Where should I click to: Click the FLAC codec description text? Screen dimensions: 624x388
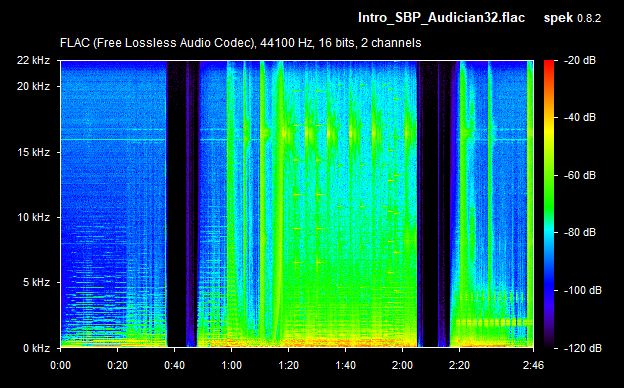tap(240, 43)
